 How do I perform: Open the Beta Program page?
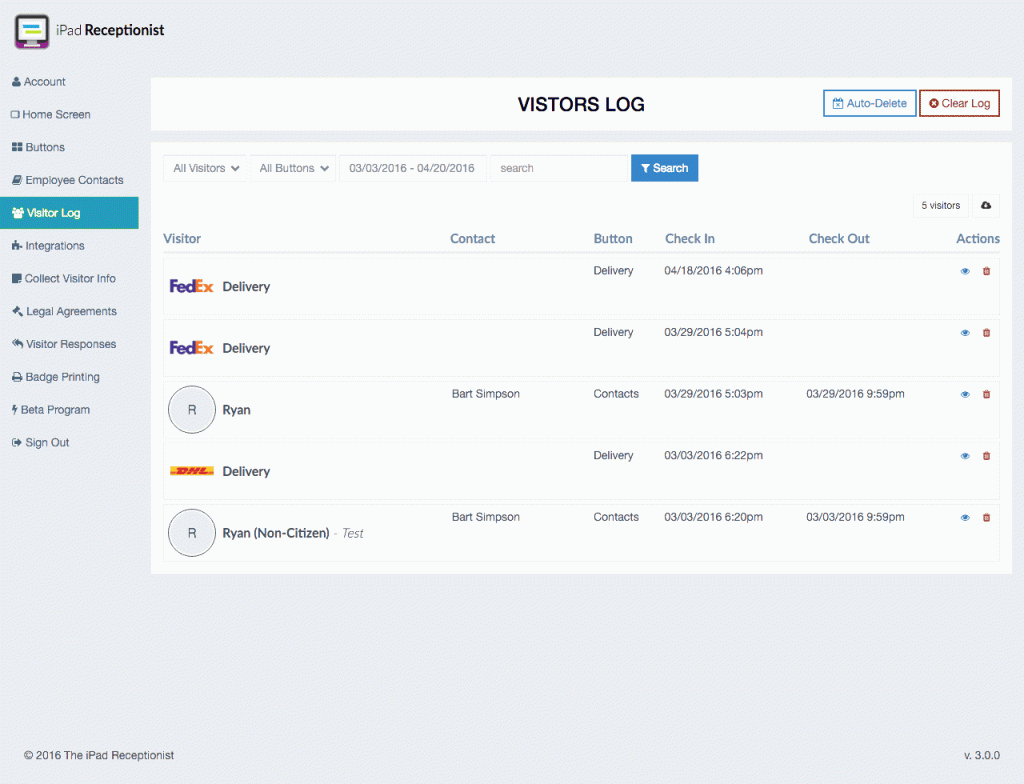click(55, 410)
